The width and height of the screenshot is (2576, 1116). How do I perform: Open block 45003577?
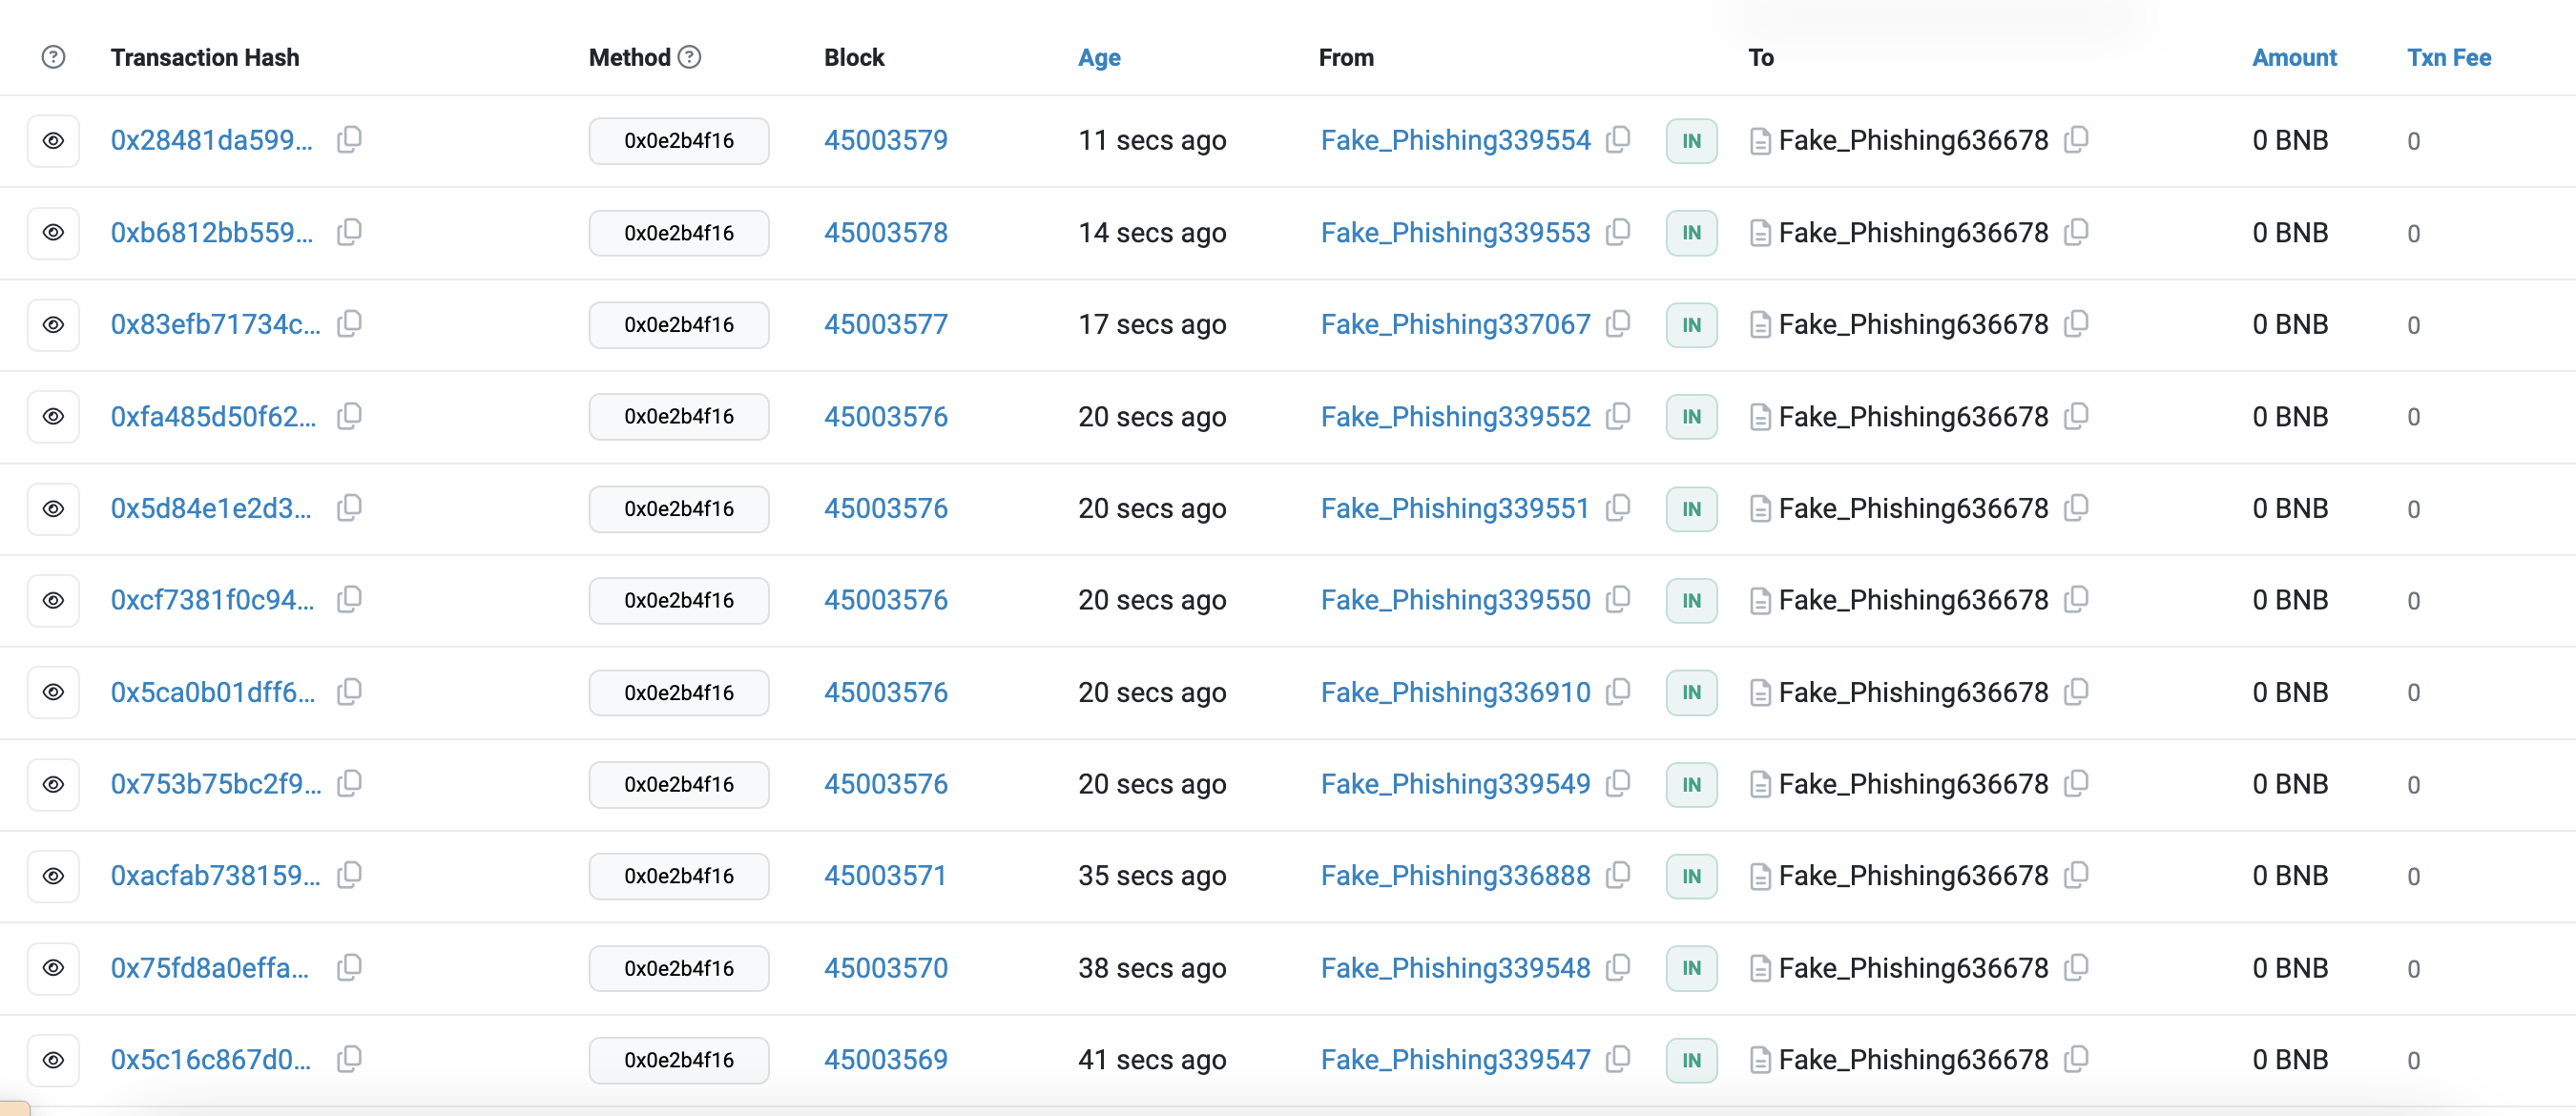(x=886, y=325)
